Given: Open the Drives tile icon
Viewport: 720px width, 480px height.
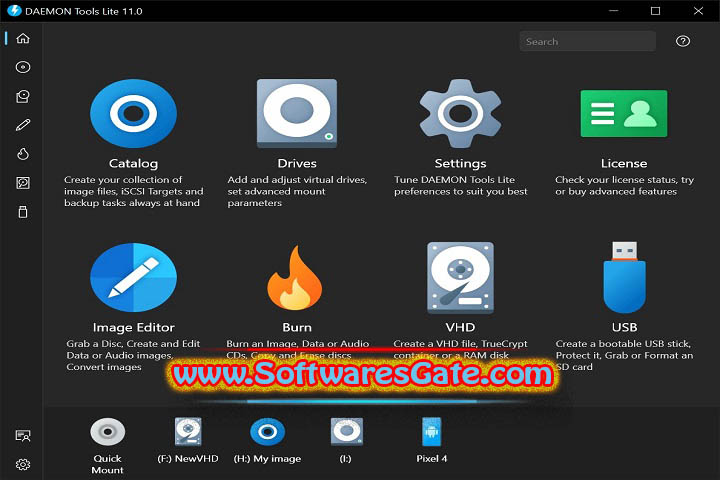Looking at the screenshot, I should [x=297, y=113].
